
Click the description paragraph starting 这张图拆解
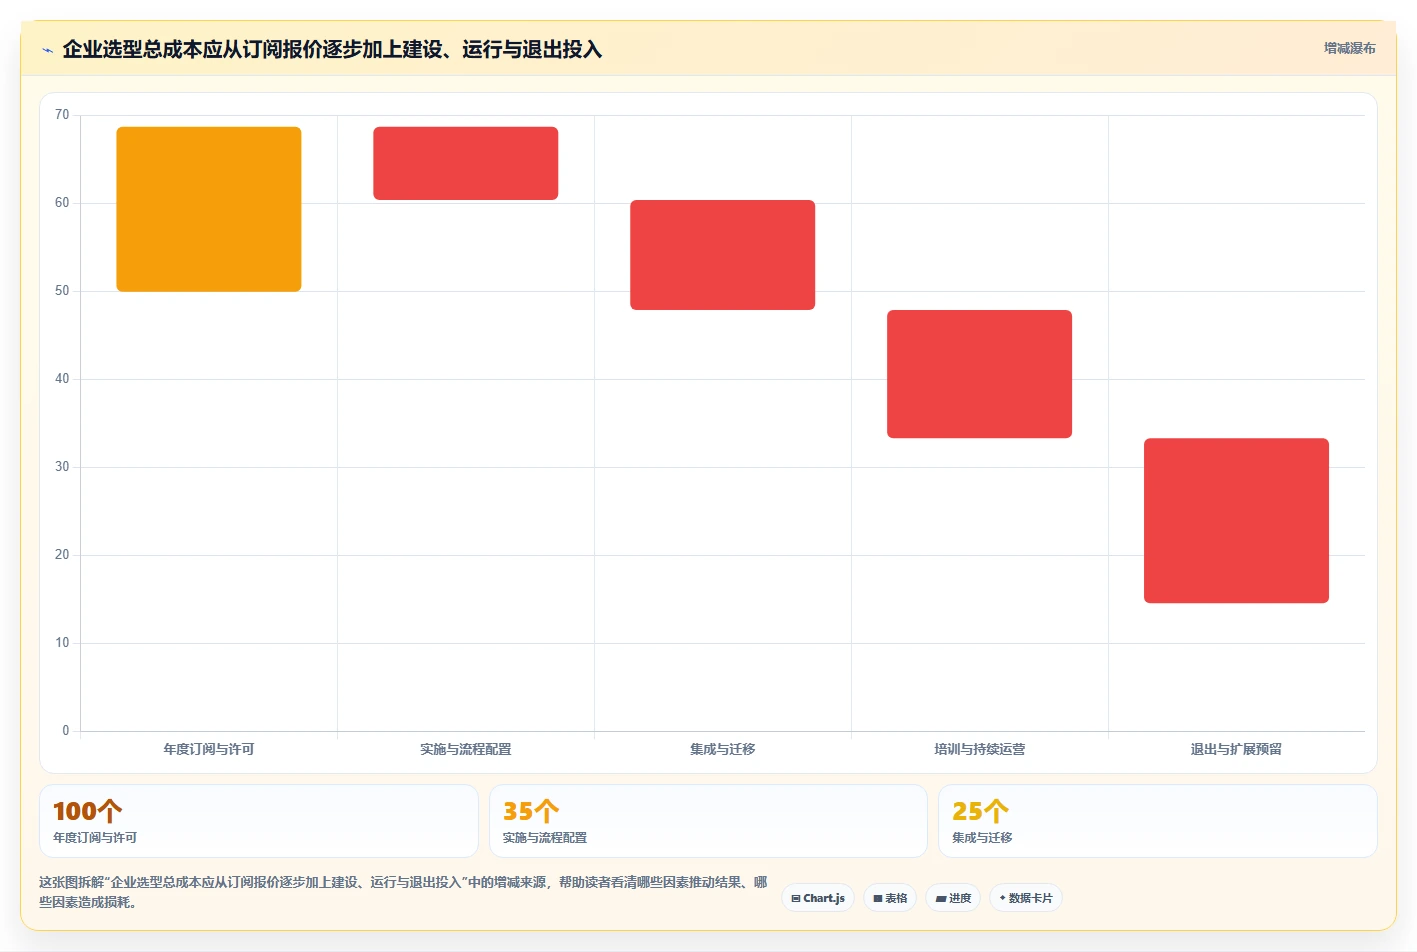pyautogui.click(x=403, y=892)
